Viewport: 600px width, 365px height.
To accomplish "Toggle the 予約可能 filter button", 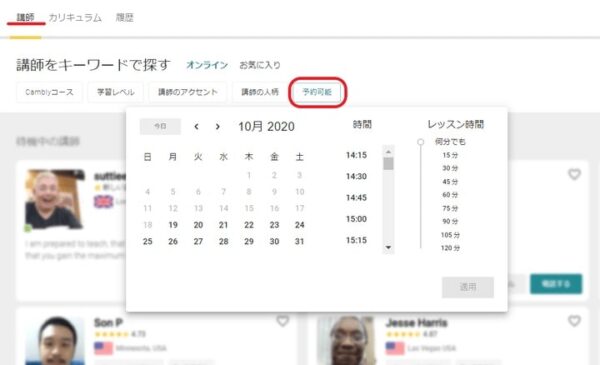I will pyautogui.click(x=317, y=92).
